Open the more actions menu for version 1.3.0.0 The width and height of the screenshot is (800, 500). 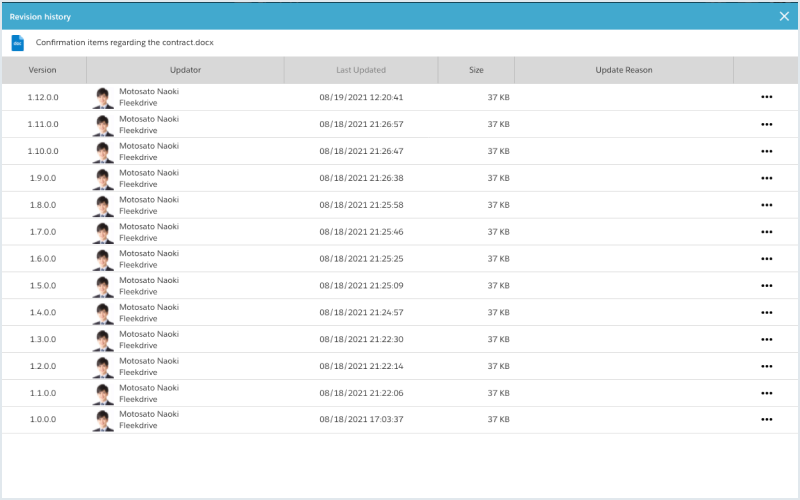(766, 339)
